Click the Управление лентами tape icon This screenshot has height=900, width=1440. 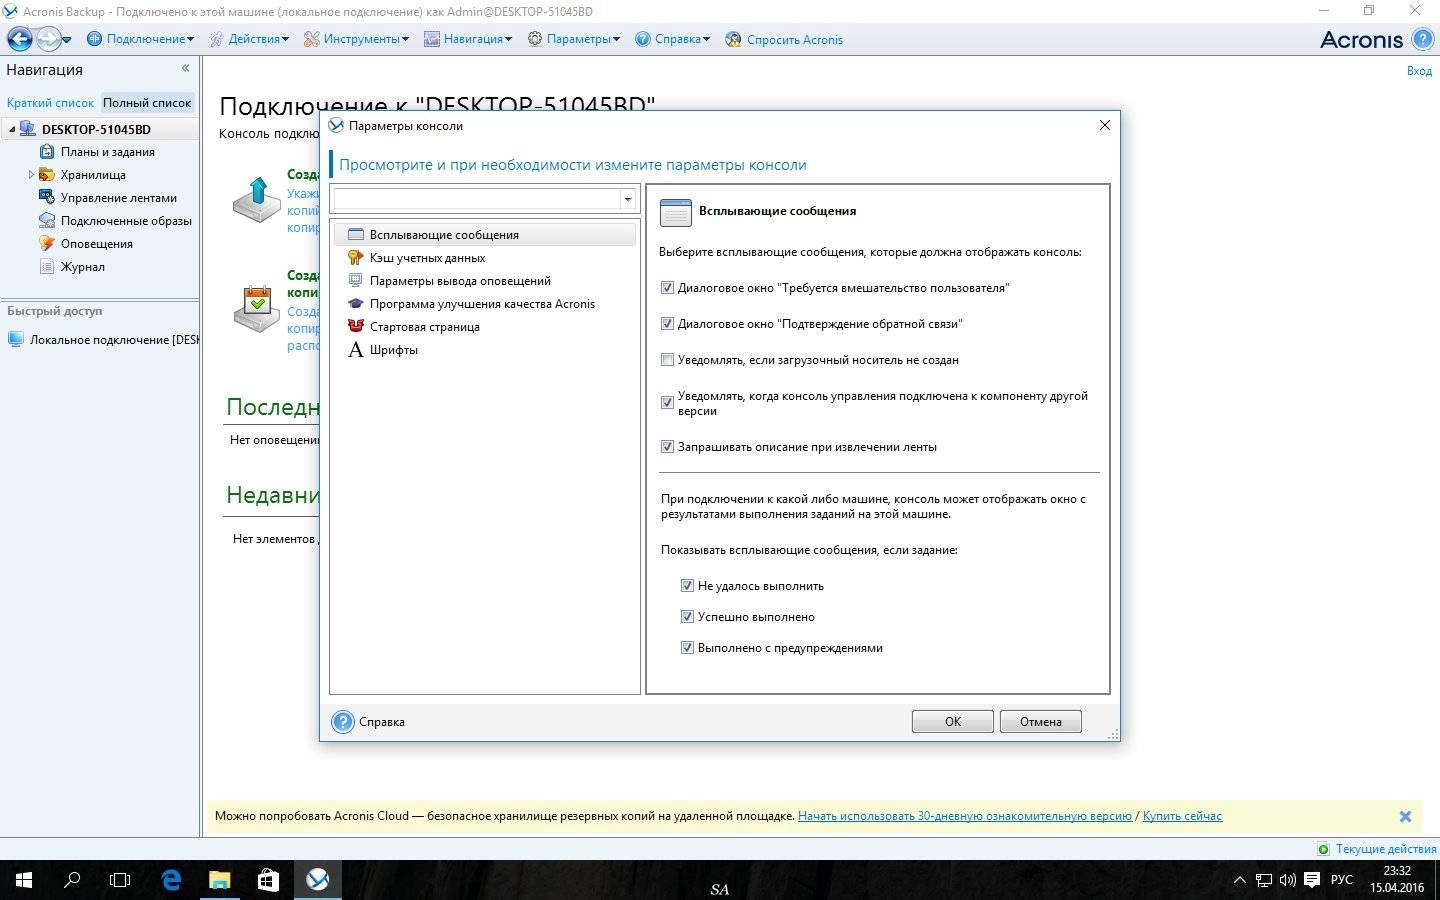(x=46, y=198)
